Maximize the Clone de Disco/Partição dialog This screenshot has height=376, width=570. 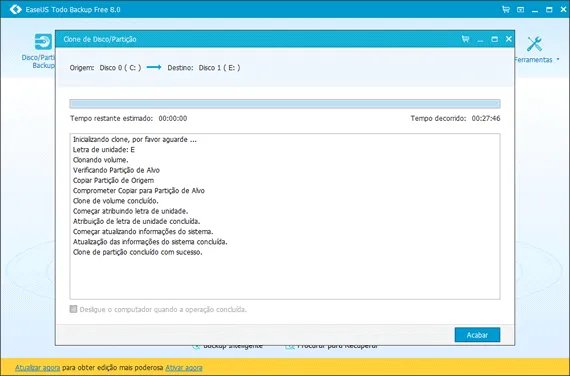click(x=494, y=39)
